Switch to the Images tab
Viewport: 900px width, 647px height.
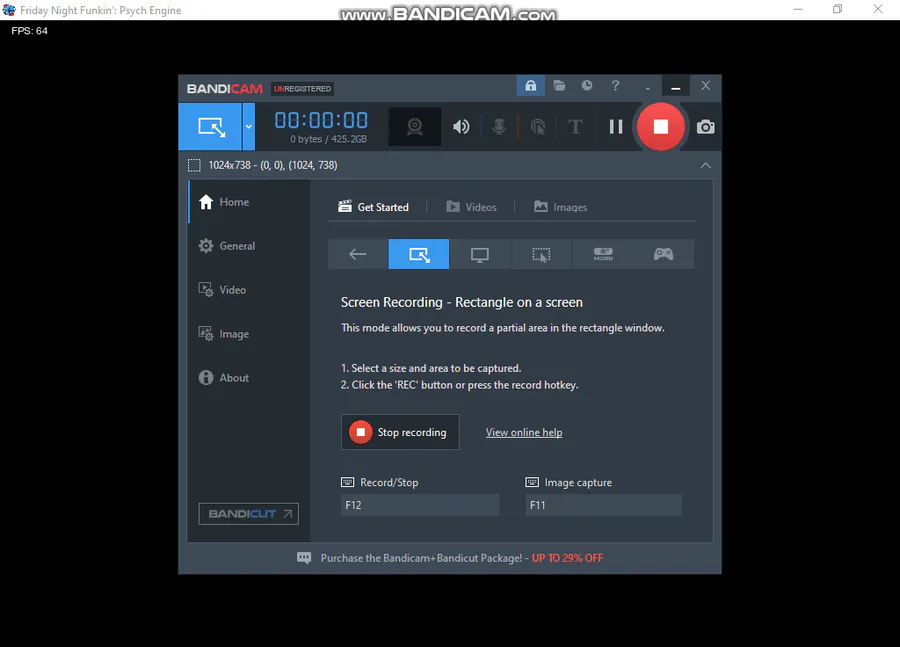click(x=560, y=207)
